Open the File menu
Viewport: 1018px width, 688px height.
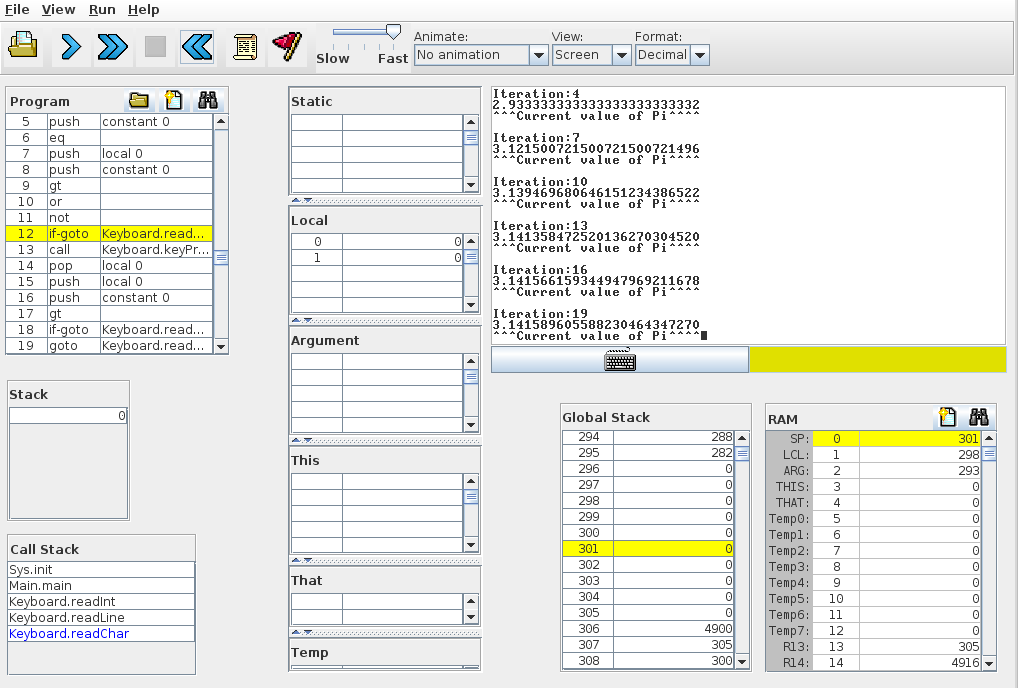click(x=17, y=9)
